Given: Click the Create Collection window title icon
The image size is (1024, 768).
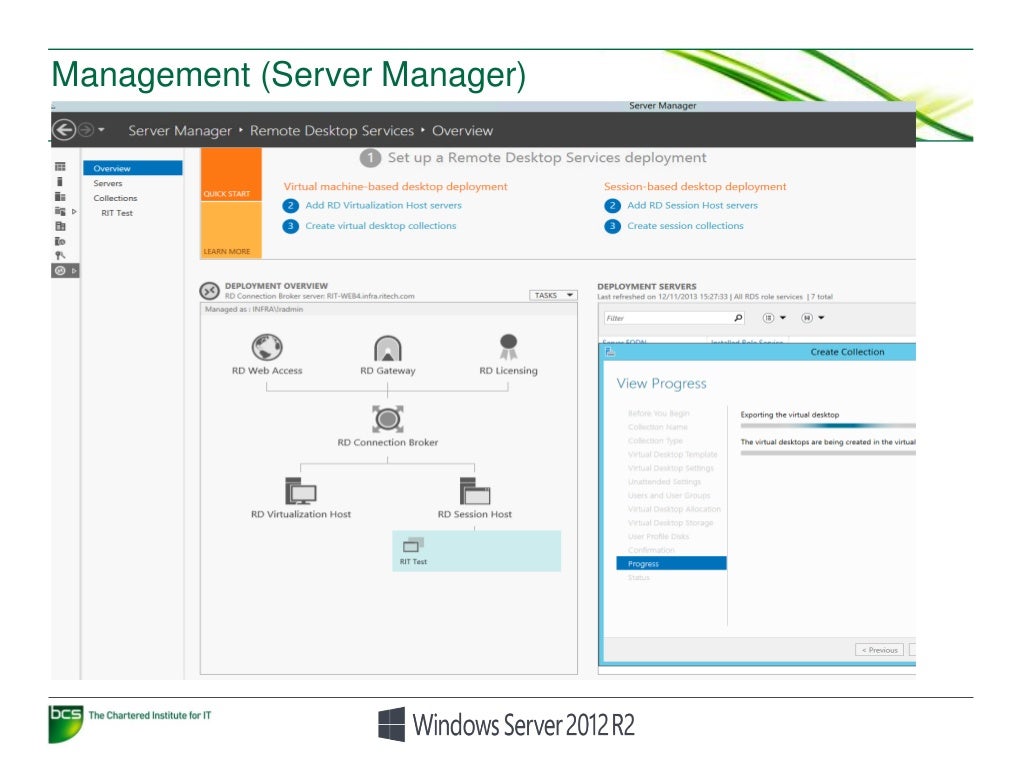Looking at the screenshot, I should tap(610, 352).
